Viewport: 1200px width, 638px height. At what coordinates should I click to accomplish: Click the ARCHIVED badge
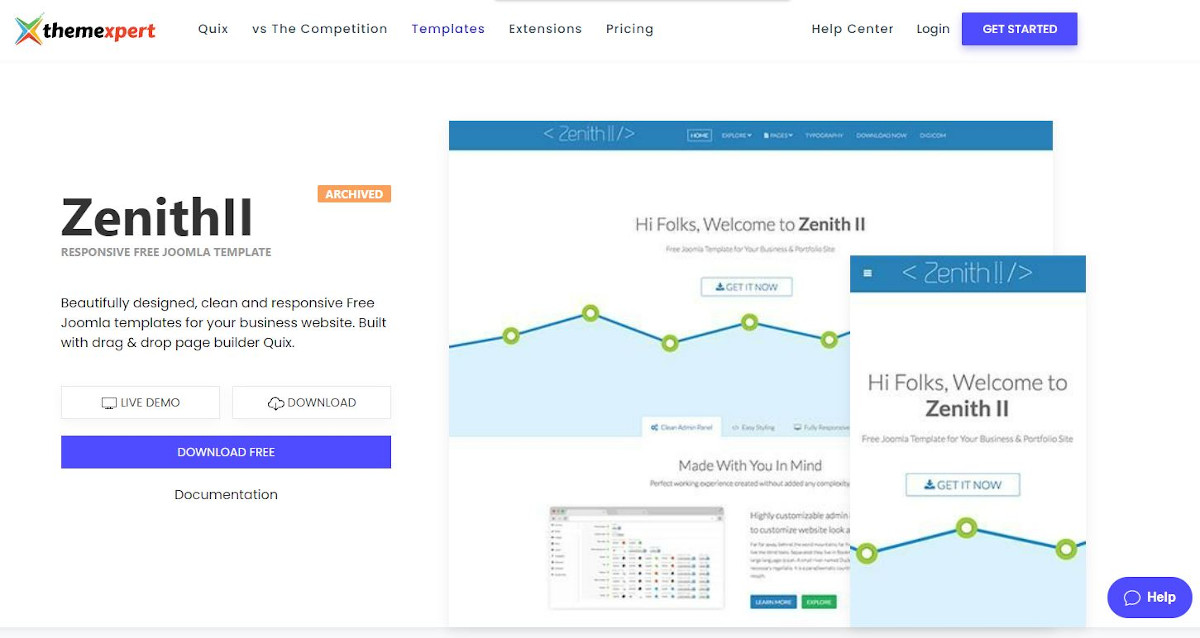[354, 194]
